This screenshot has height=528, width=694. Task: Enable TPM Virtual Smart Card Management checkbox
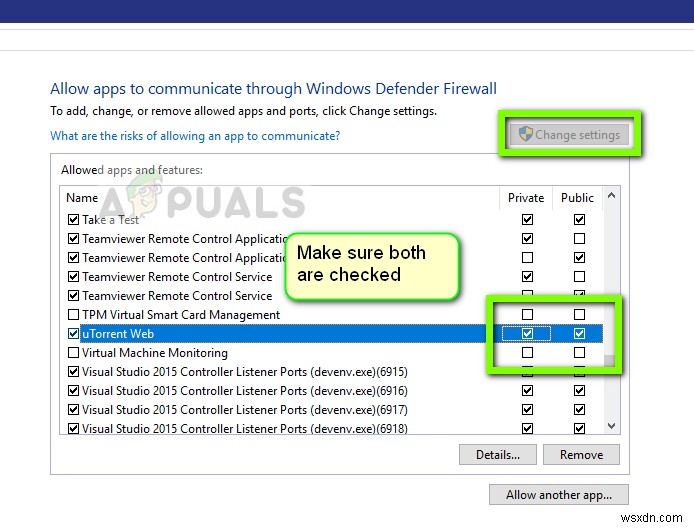point(73,315)
